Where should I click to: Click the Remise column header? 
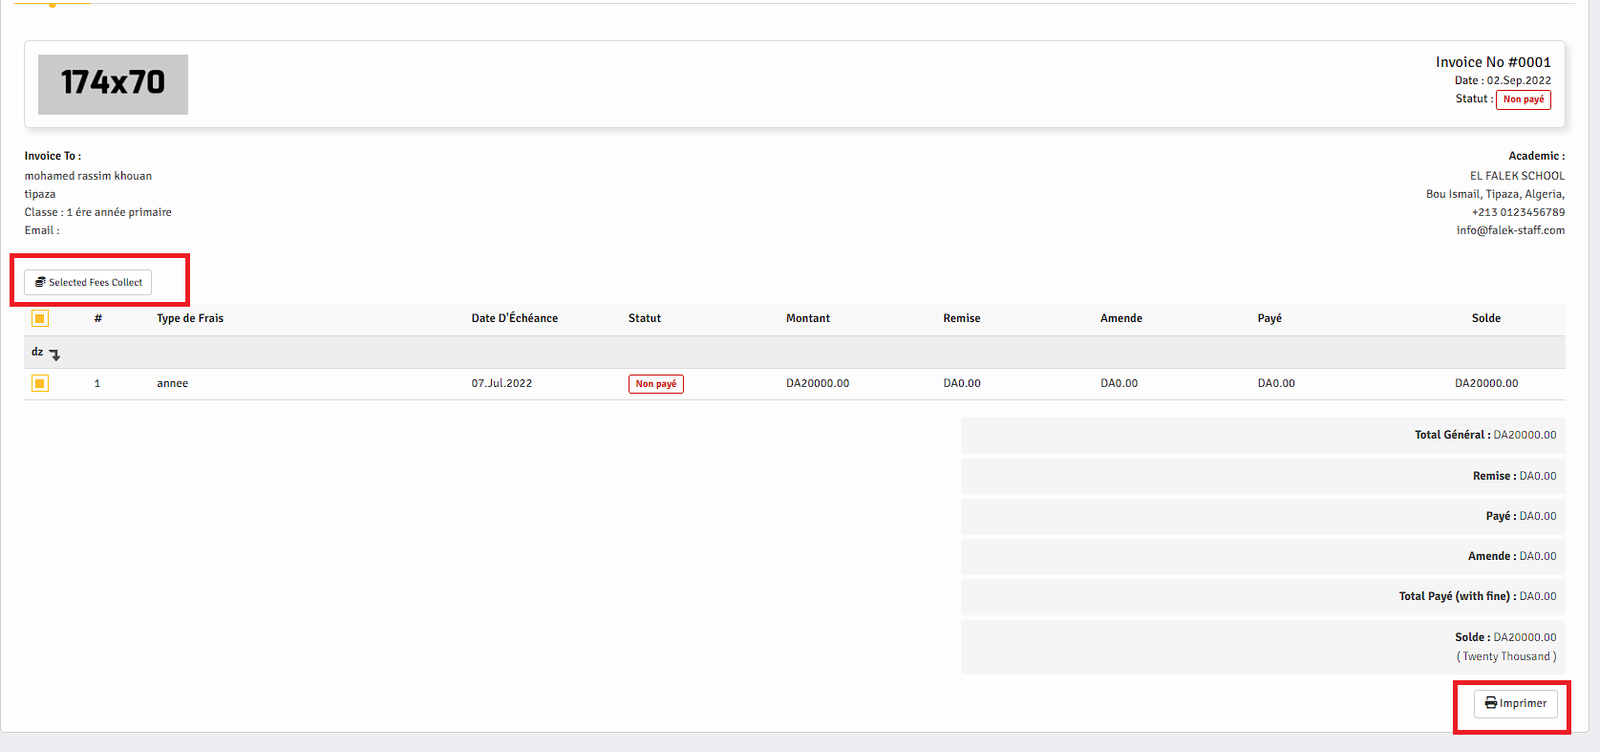point(961,318)
